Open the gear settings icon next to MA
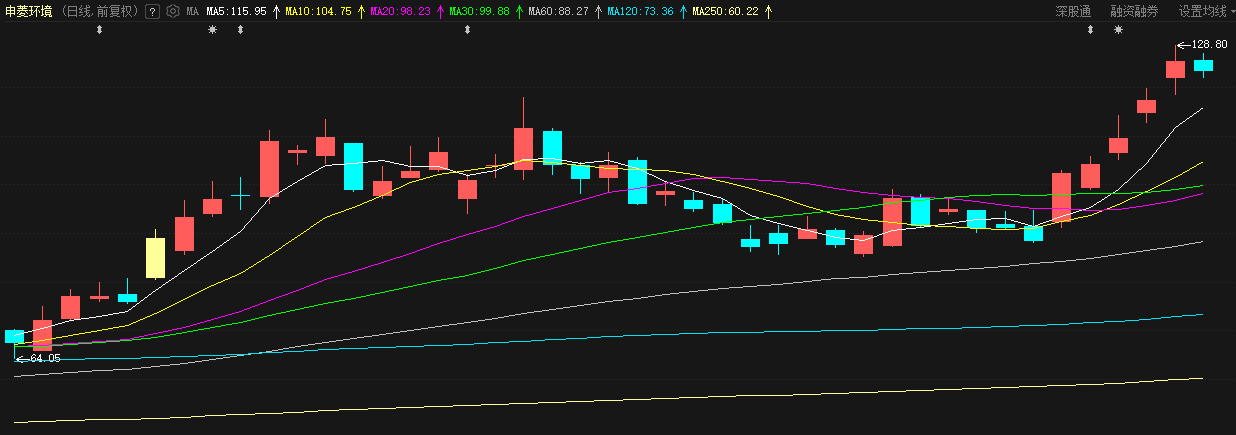The image size is (1236, 435). (173, 12)
